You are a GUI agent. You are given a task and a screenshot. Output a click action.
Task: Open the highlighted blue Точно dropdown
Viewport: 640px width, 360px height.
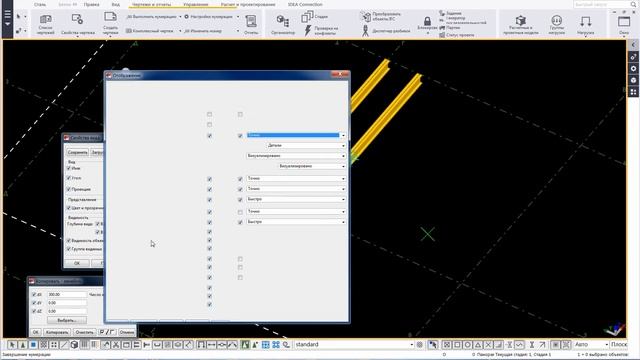(296, 135)
